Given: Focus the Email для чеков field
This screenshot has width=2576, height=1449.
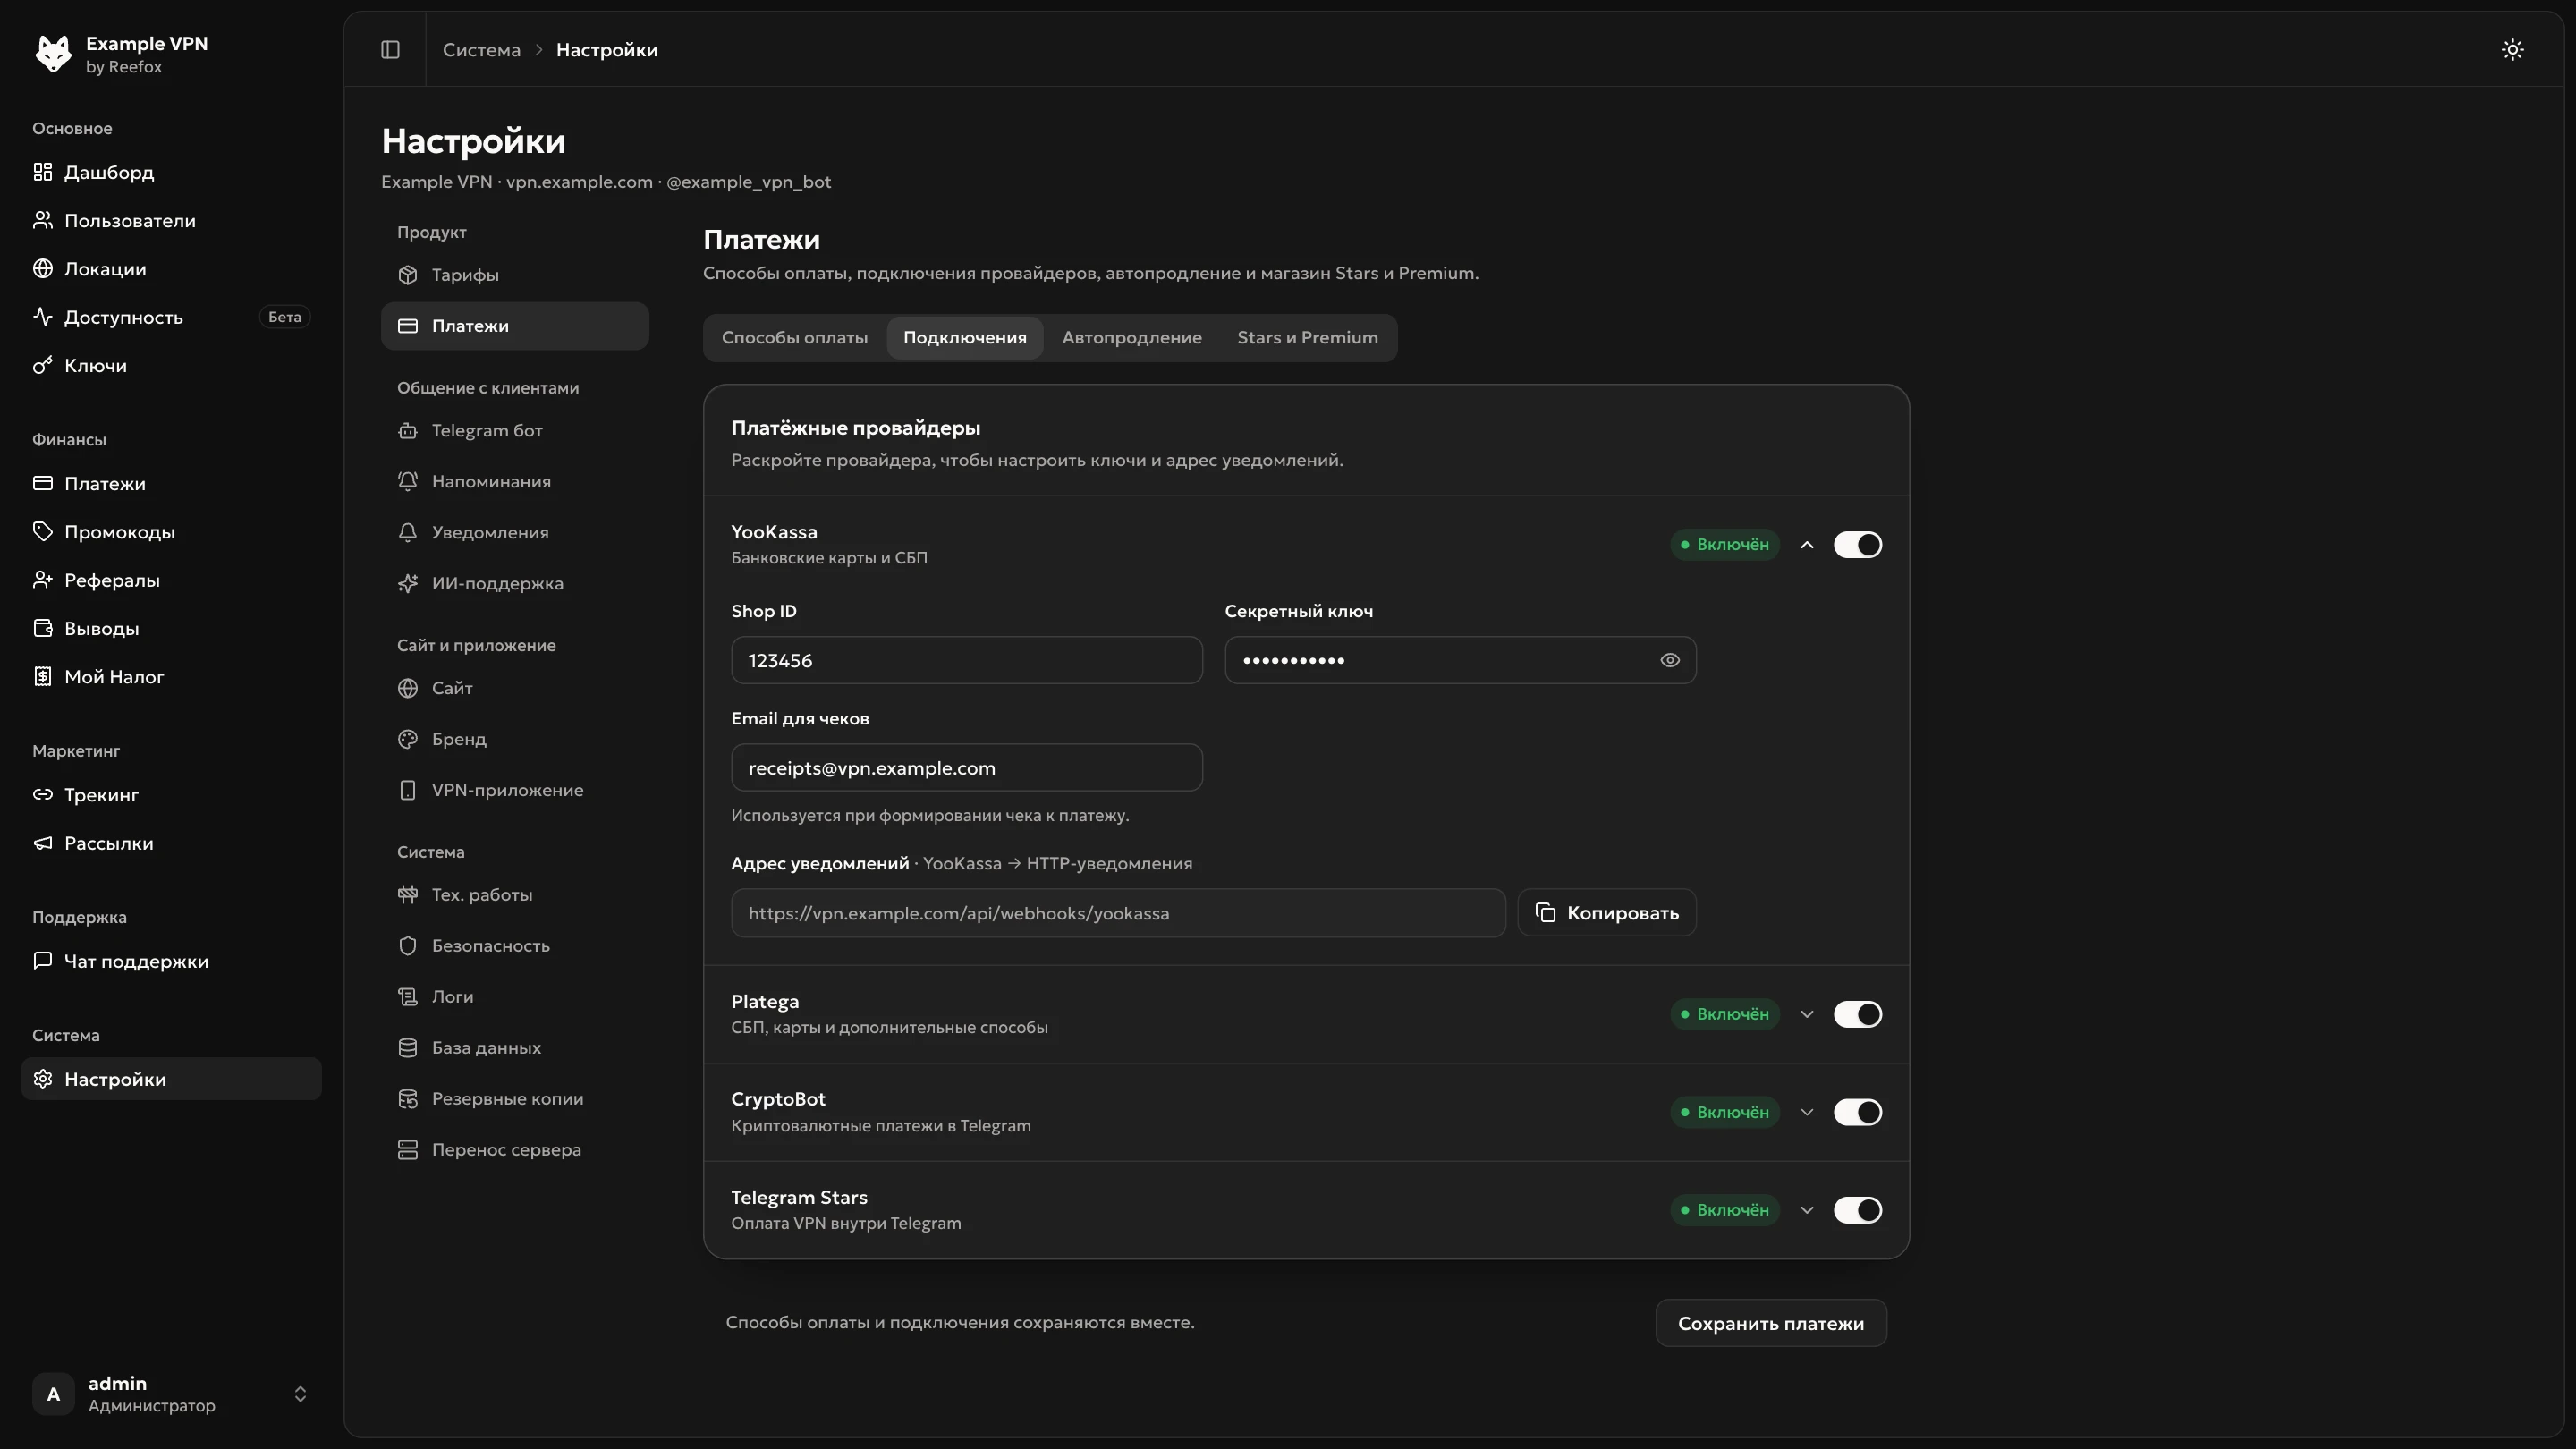Looking at the screenshot, I should pyautogui.click(x=966, y=767).
